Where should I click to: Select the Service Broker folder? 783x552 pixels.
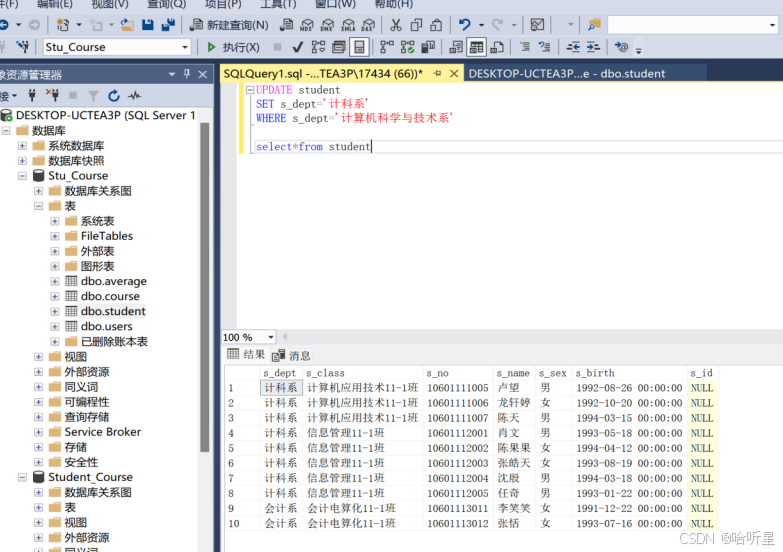(102, 432)
